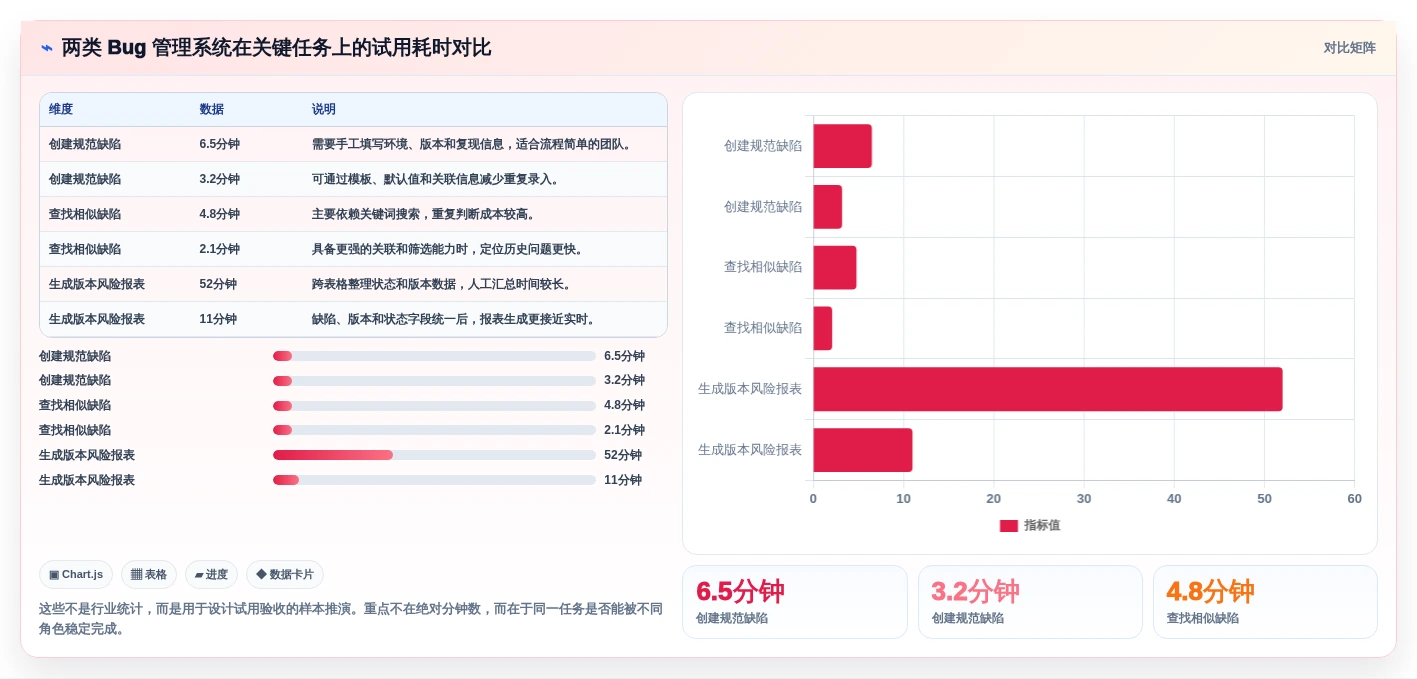Click the shorter 生成版本风险报表 chart bar
The image size is (1417, 679).
(x=863, y=450)
